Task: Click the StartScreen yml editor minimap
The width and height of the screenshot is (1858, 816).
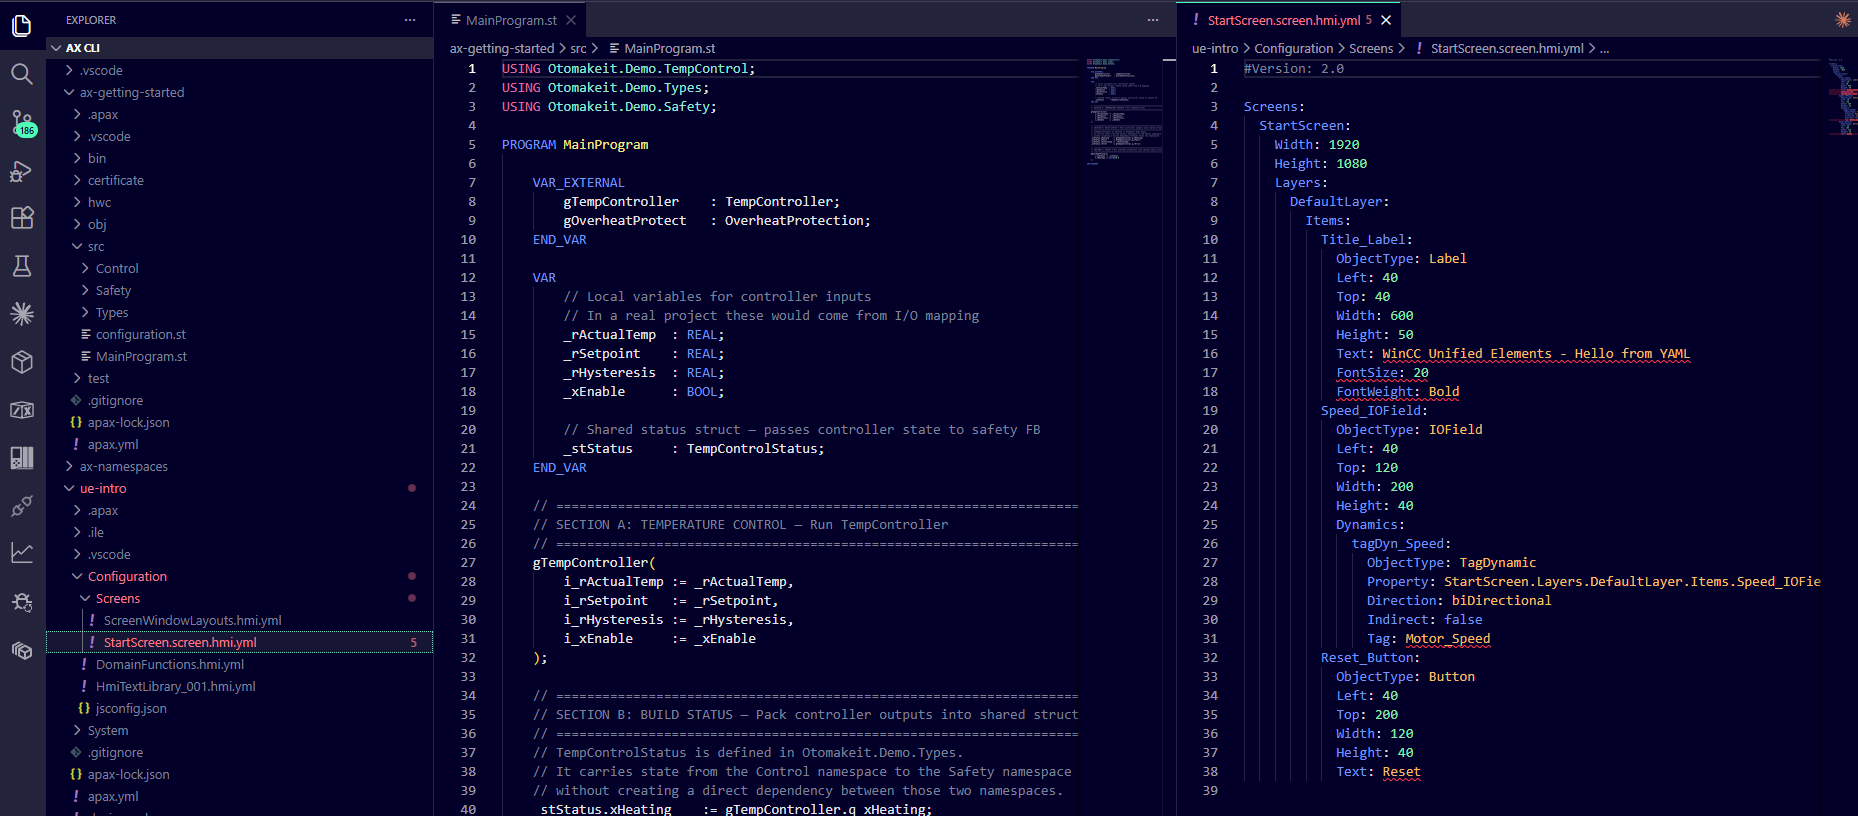Action: point(1842,96)
